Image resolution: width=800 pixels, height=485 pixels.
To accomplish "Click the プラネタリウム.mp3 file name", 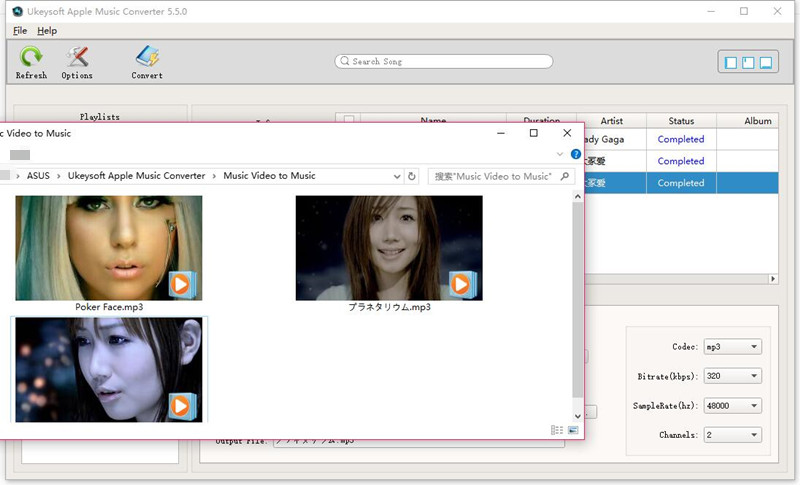I will click(389, 307).
